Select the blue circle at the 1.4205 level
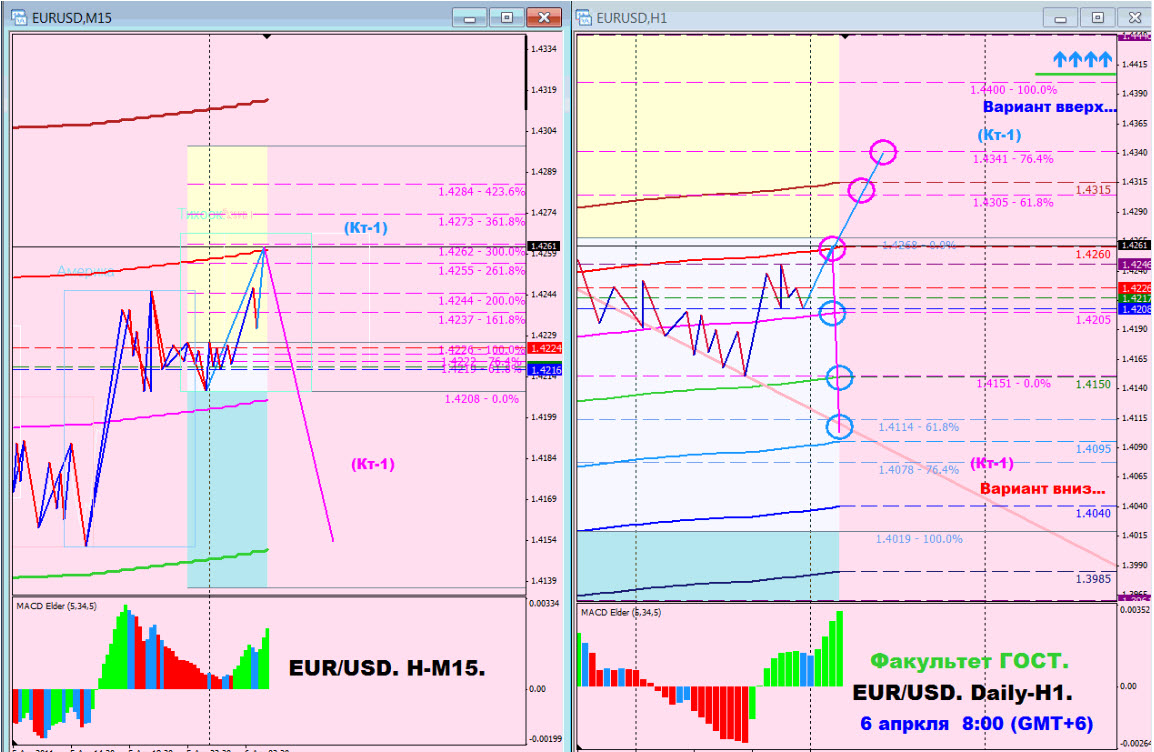Image resolution: width=1154 pixels, height=752 pixels. click(x=832, y=313)
